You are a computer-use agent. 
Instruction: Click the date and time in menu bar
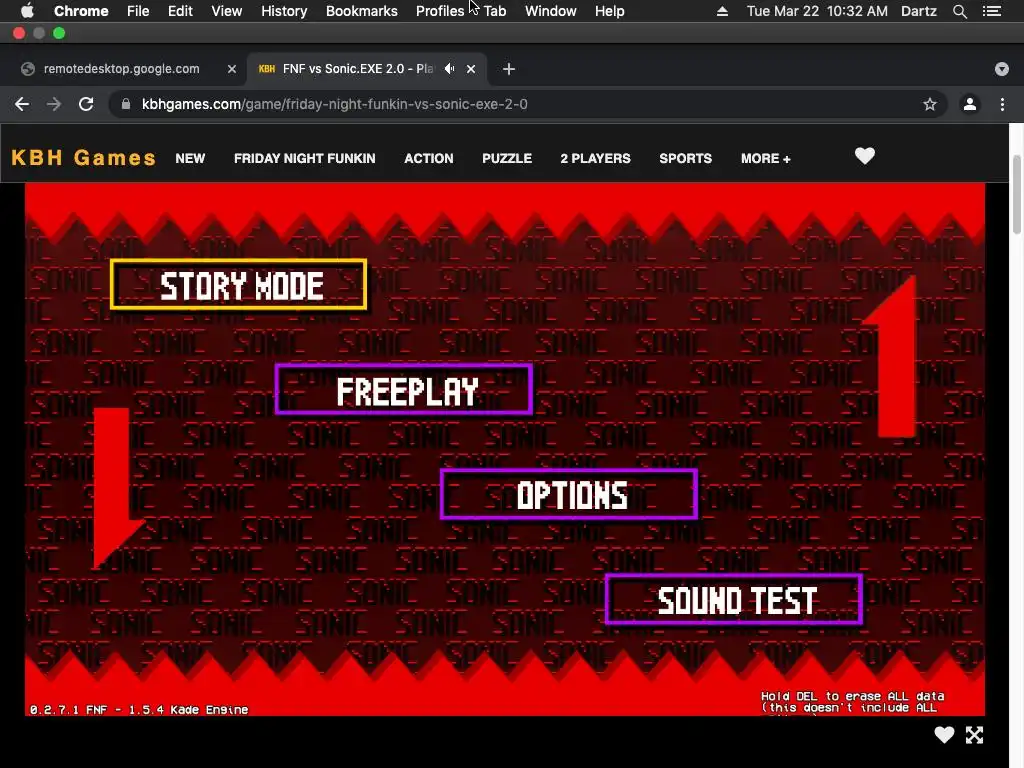tap(817, 11)
